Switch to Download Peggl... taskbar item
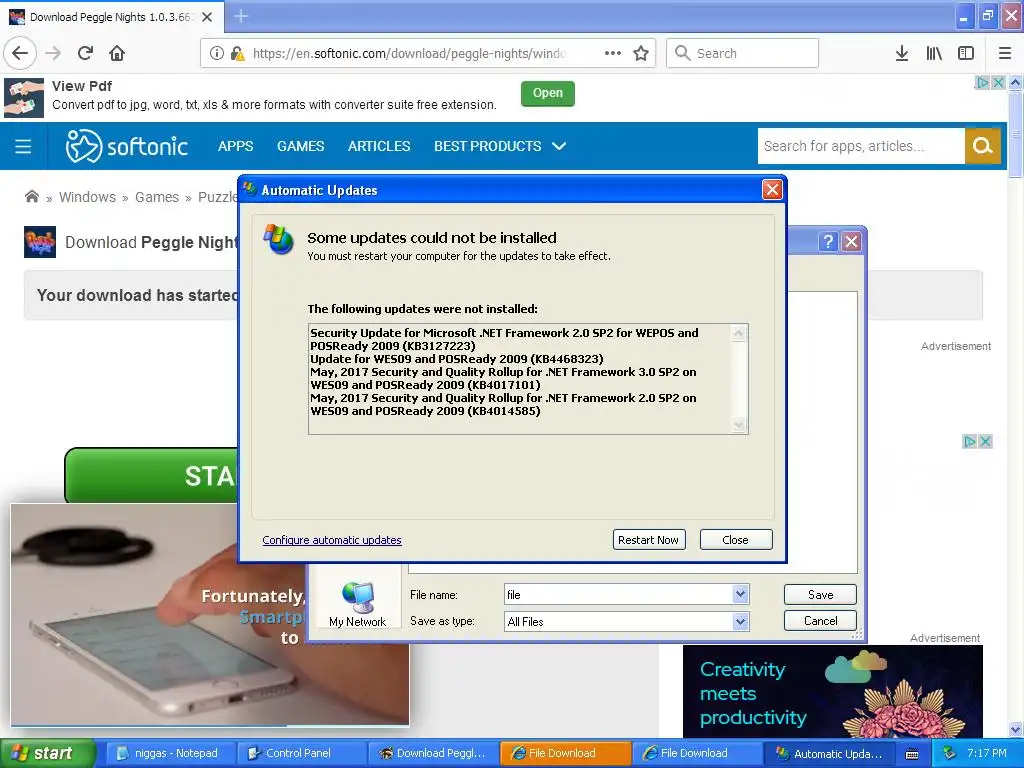1024x768 pixels. (x=433, y=753)
